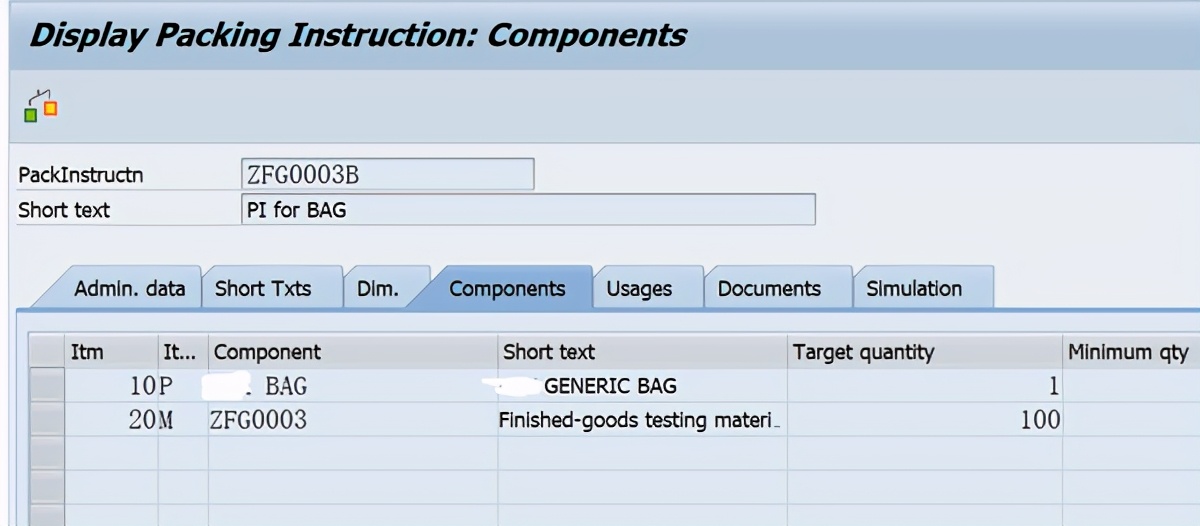Select row selector for item 20

[47, 420]
